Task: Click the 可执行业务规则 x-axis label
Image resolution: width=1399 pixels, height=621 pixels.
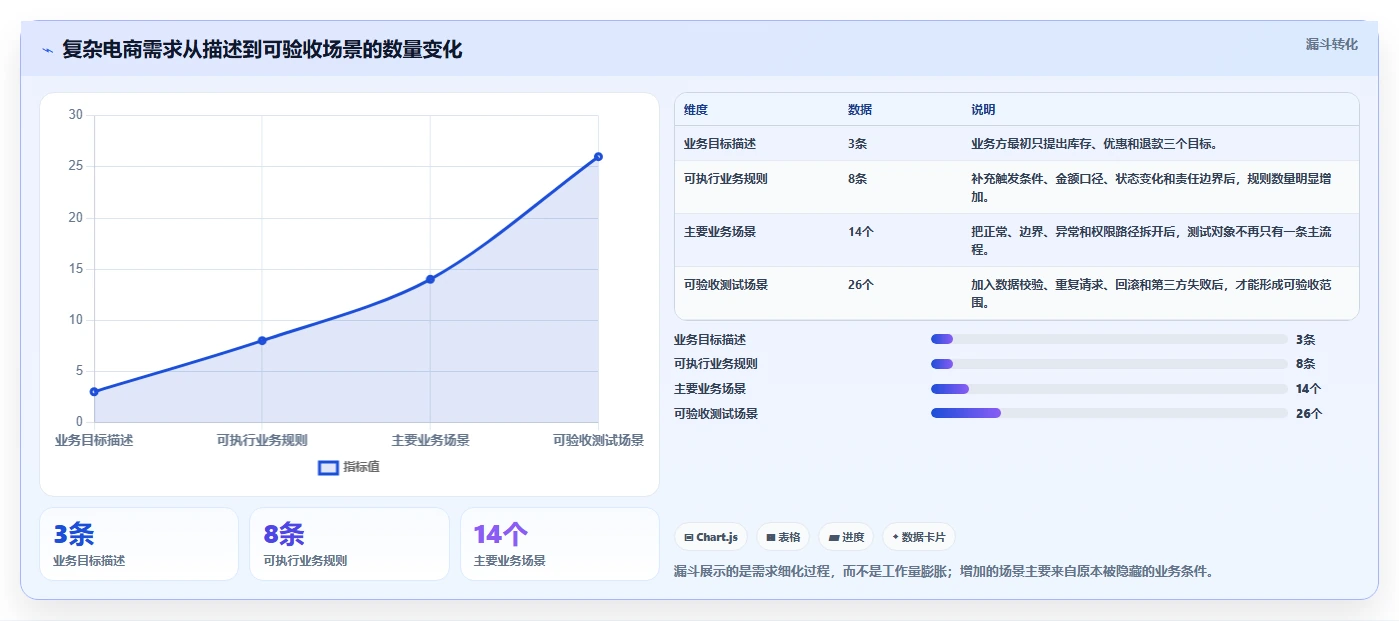Action: [x=262, y=440]
